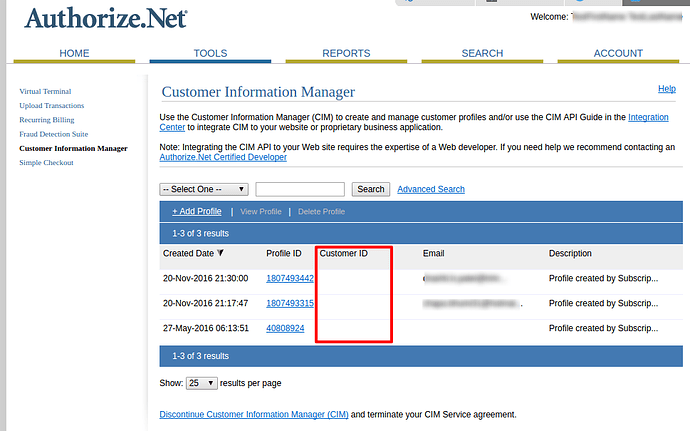Open Virtual Terminal in sidebar
The width and height of the screenshot is (690, 431).
[x=45, y=92]
